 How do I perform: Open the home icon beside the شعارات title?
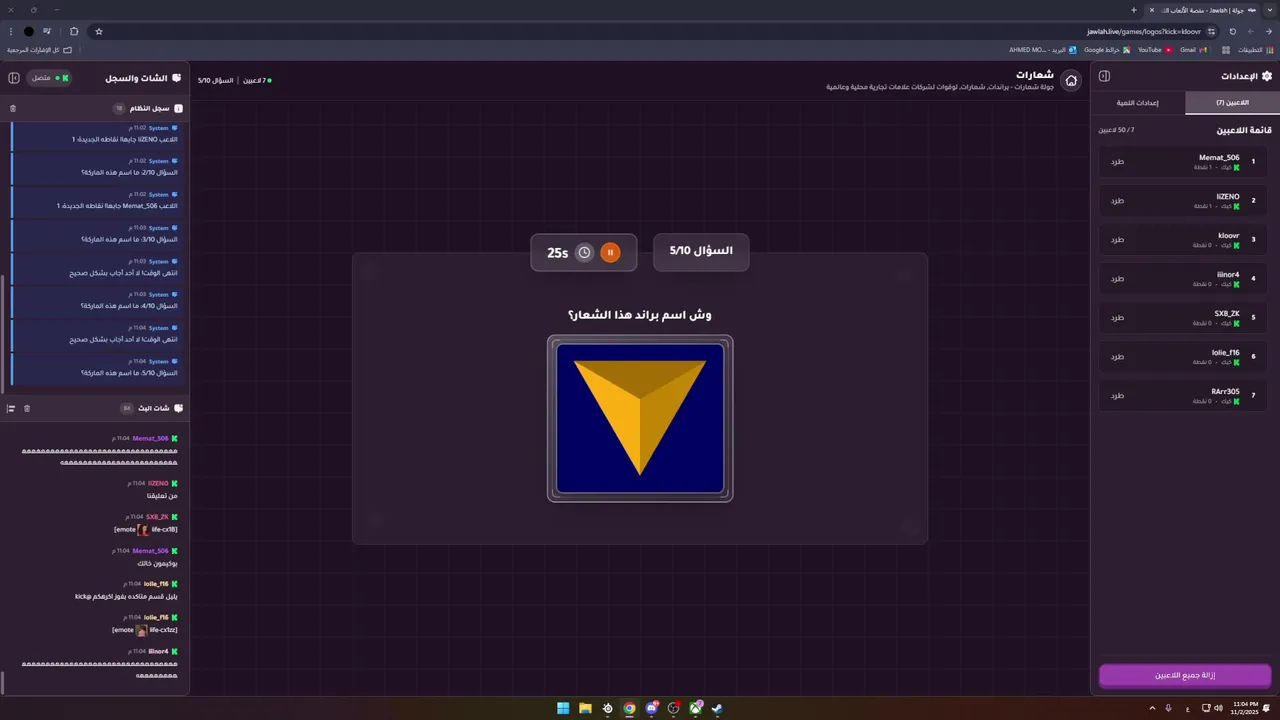coord(1071,81)
